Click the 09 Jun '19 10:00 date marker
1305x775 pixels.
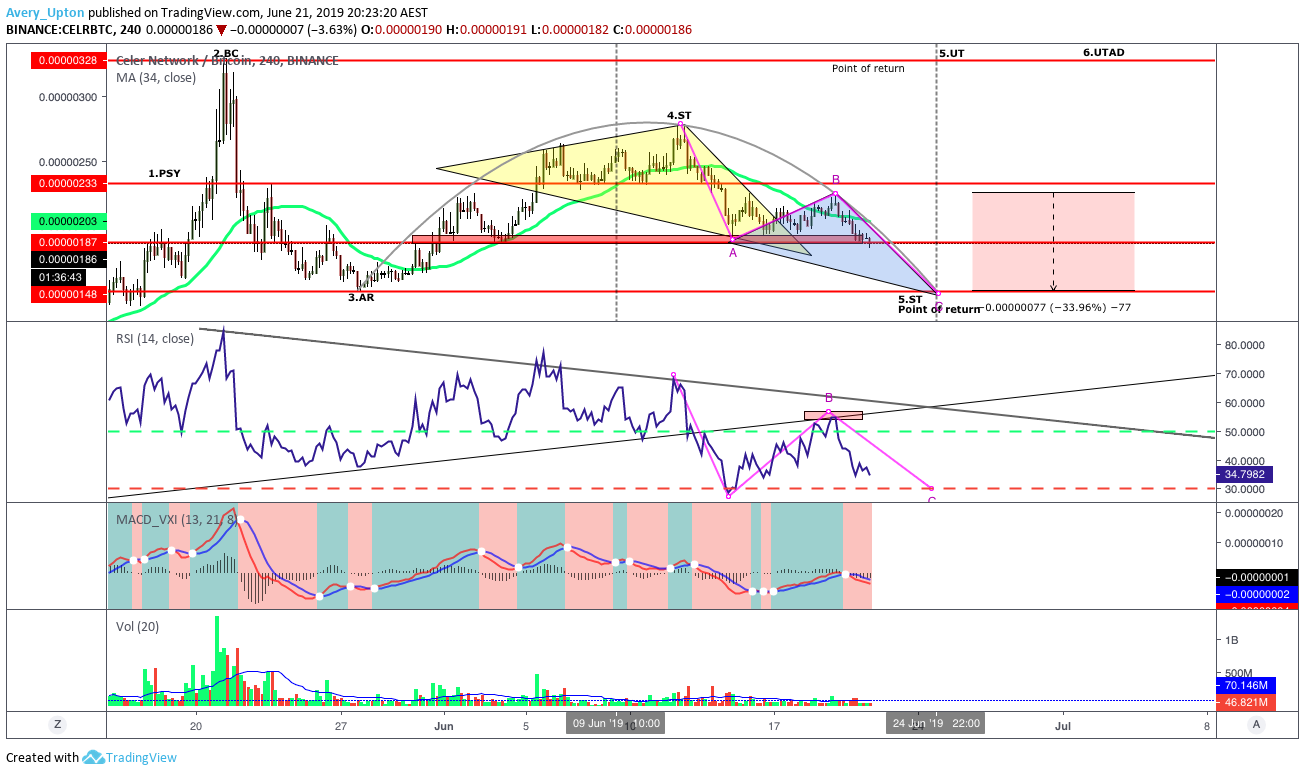(616, 722)
